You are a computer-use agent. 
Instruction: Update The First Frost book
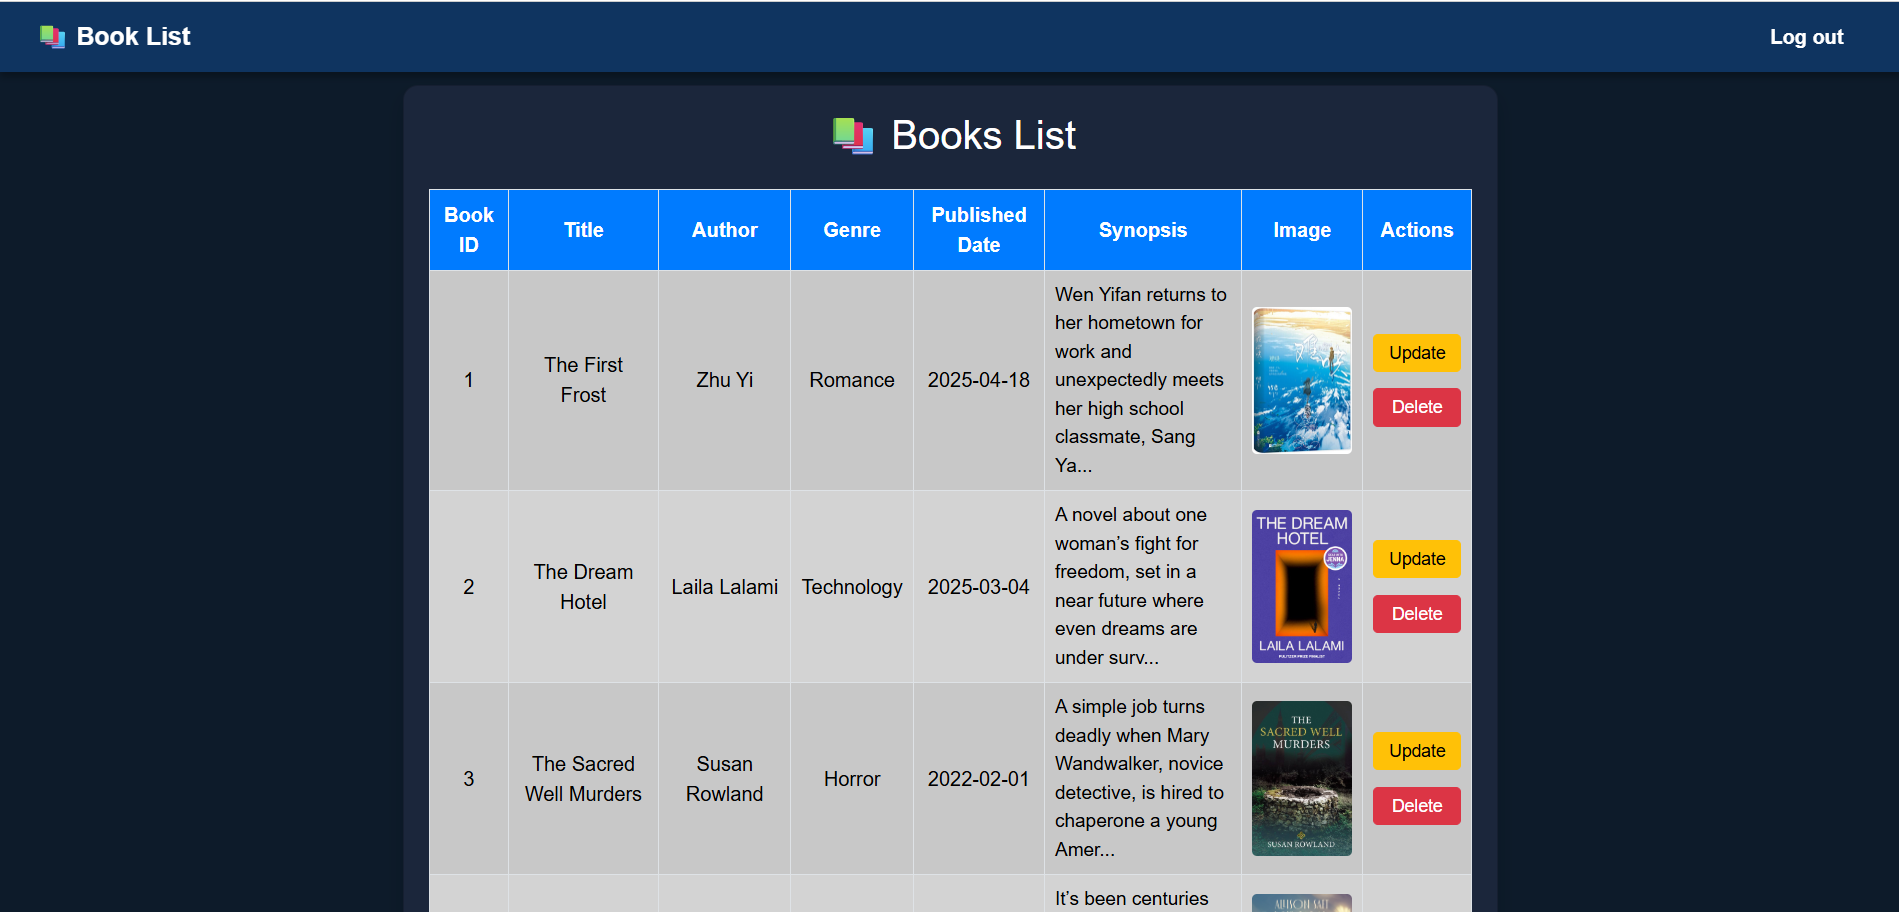tap(1417, 353)
